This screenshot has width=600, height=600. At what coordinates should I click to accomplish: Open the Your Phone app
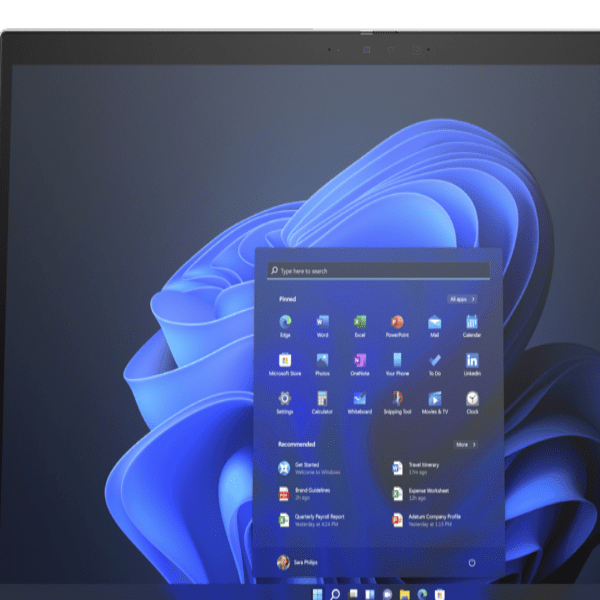pos(397,364)
